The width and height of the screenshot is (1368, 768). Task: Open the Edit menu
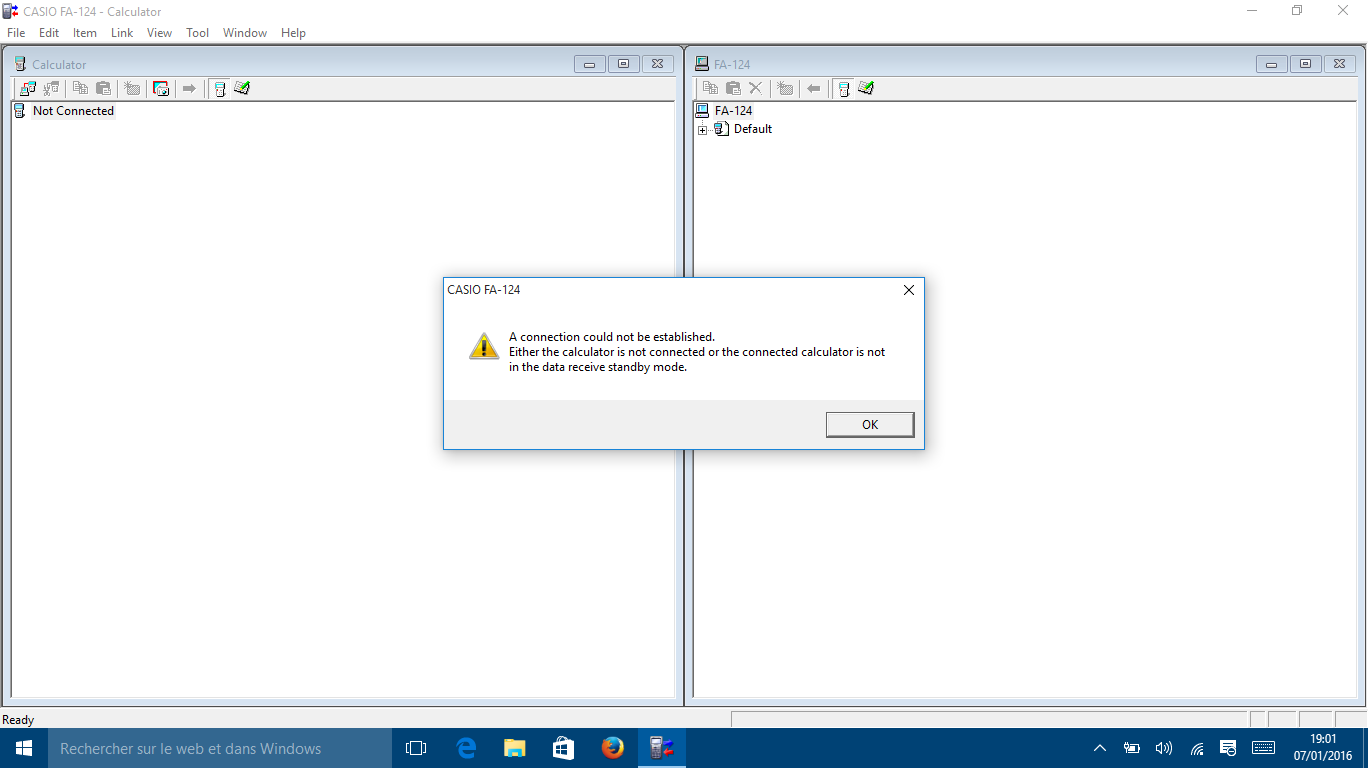(x=49, y=33)
